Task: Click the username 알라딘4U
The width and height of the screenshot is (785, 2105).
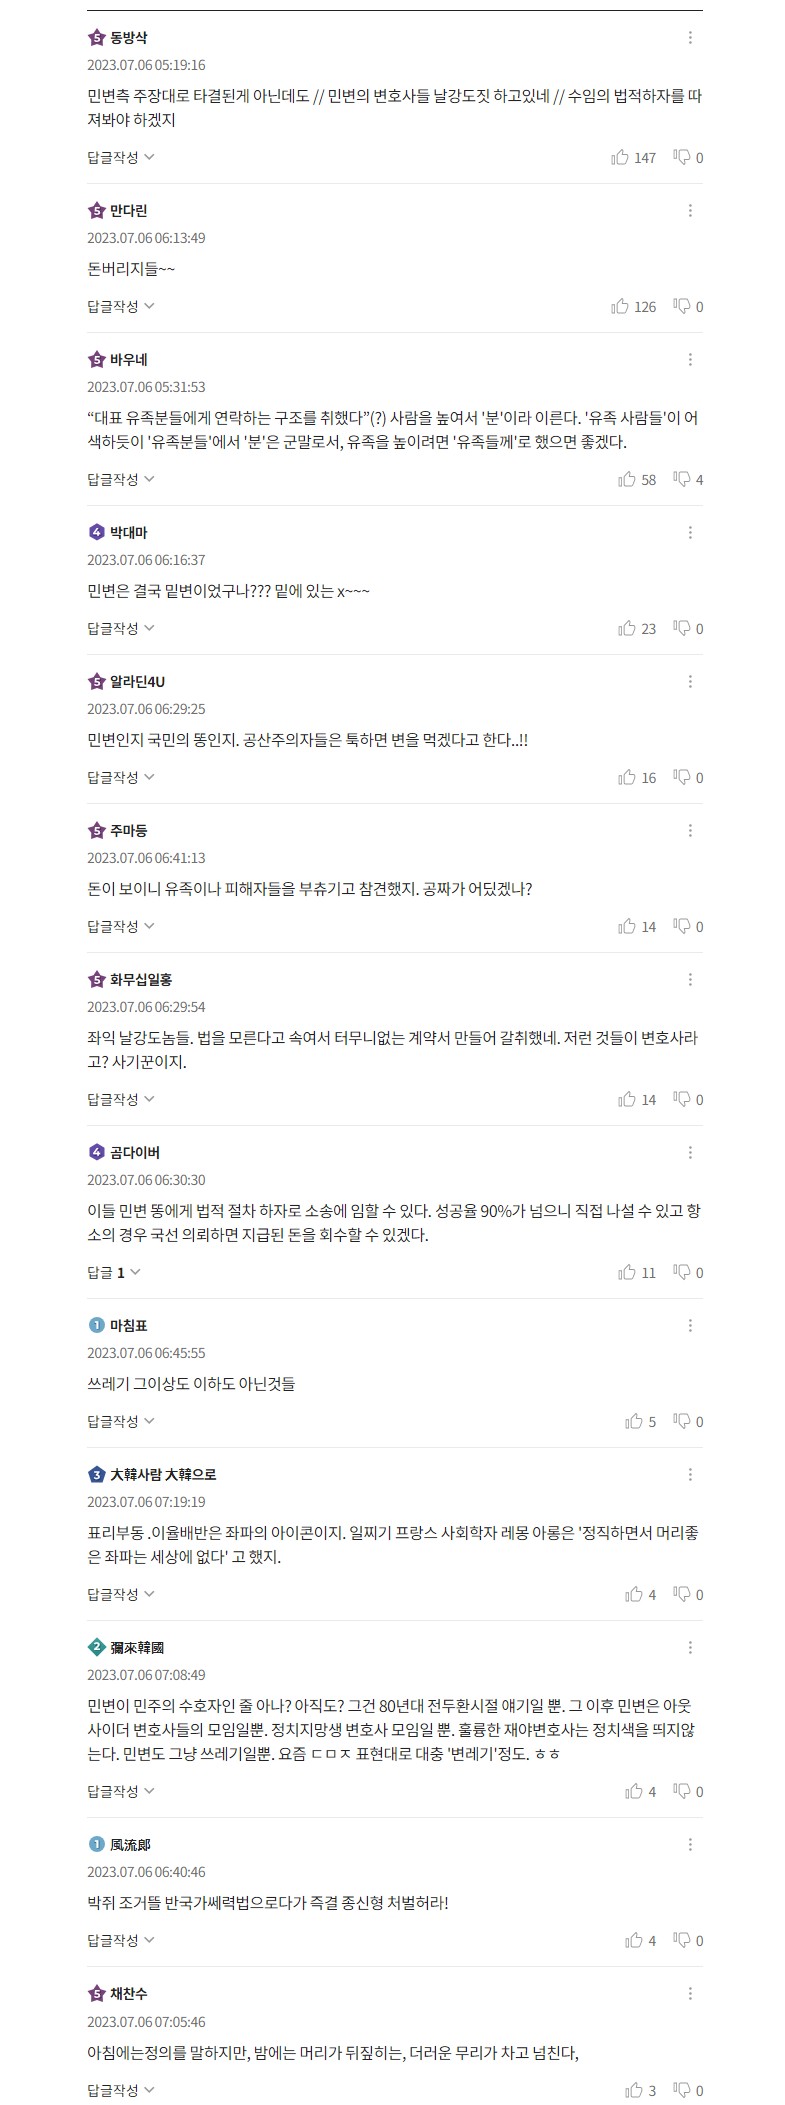Action: tap(137, 681)
